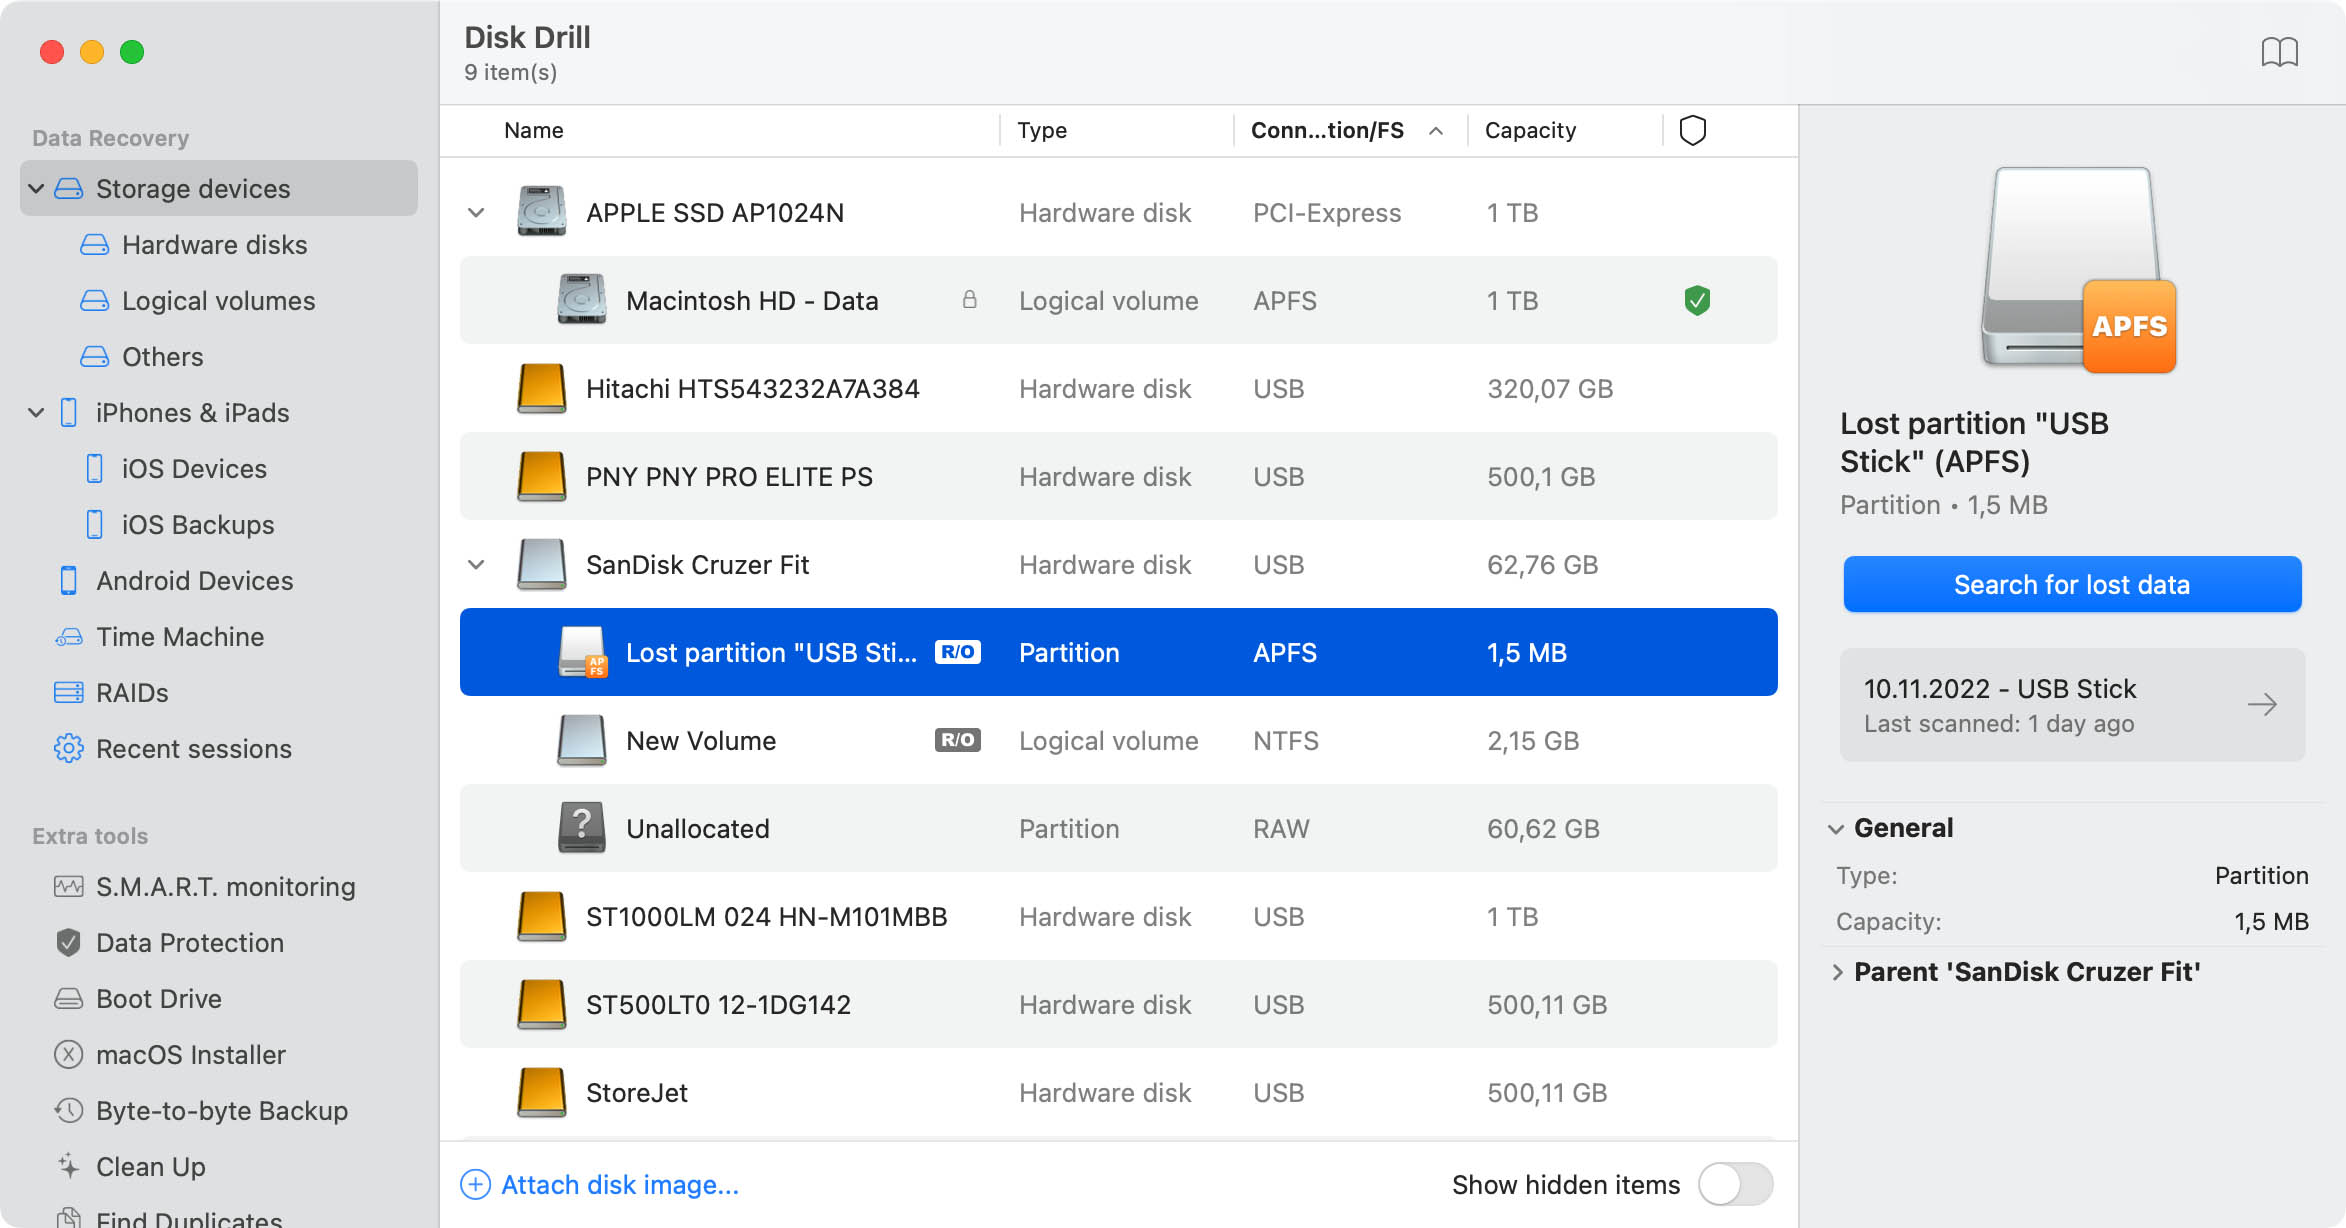The width and height of the screenshot is (2346, 1228).
Task: Select Hardware disks in sidebar
Action: pos(214,245)
